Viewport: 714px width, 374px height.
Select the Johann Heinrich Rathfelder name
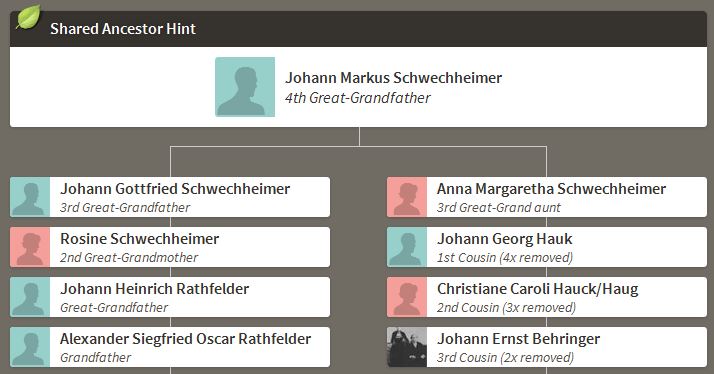(154, 289)
